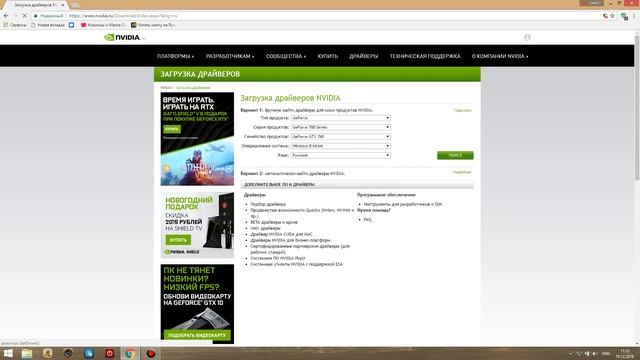The height and width of the screenshot is (360, 640).
Task: Open a new browser tab
Action: 75,5
